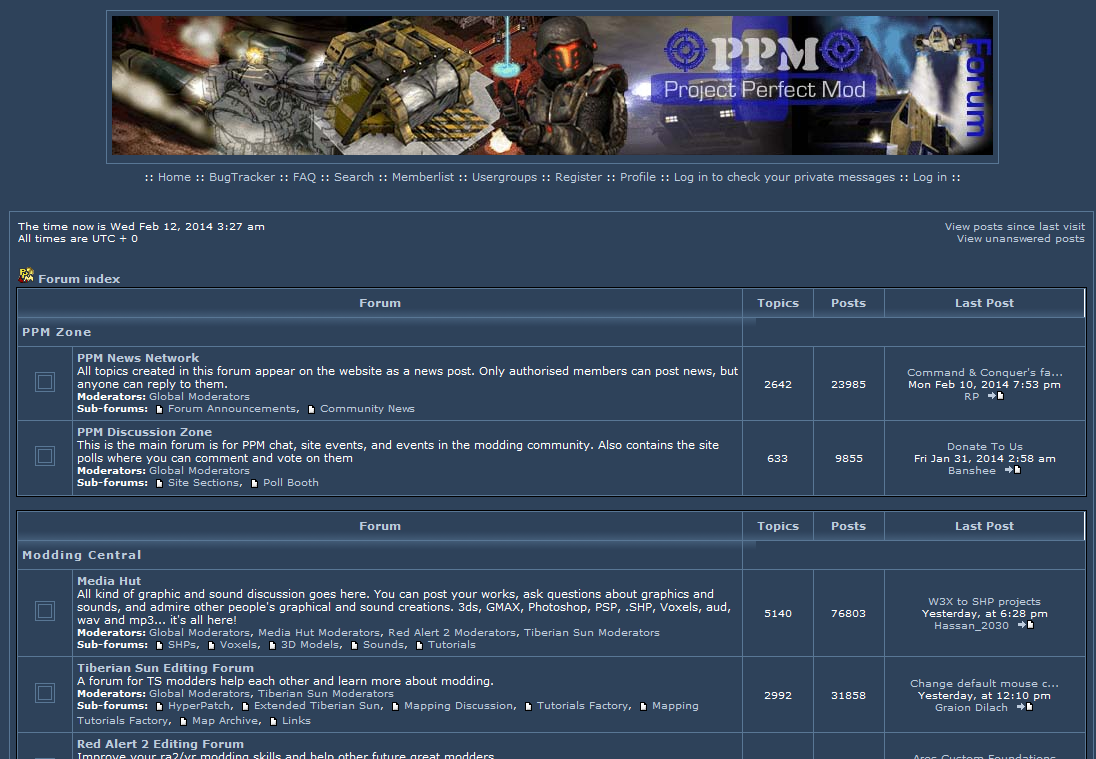The width and height of the screenshot is (1096, 759).
Task: Click the Community News sub-forum icon
Action: coord(312,410)
